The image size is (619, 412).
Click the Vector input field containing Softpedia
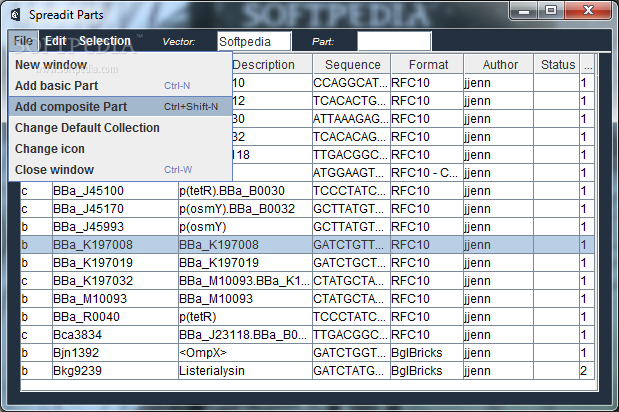[x=255, y=41]
